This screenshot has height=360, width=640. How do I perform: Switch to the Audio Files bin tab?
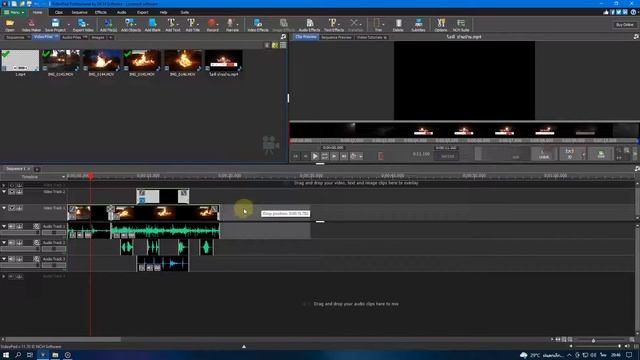point(74,37)
